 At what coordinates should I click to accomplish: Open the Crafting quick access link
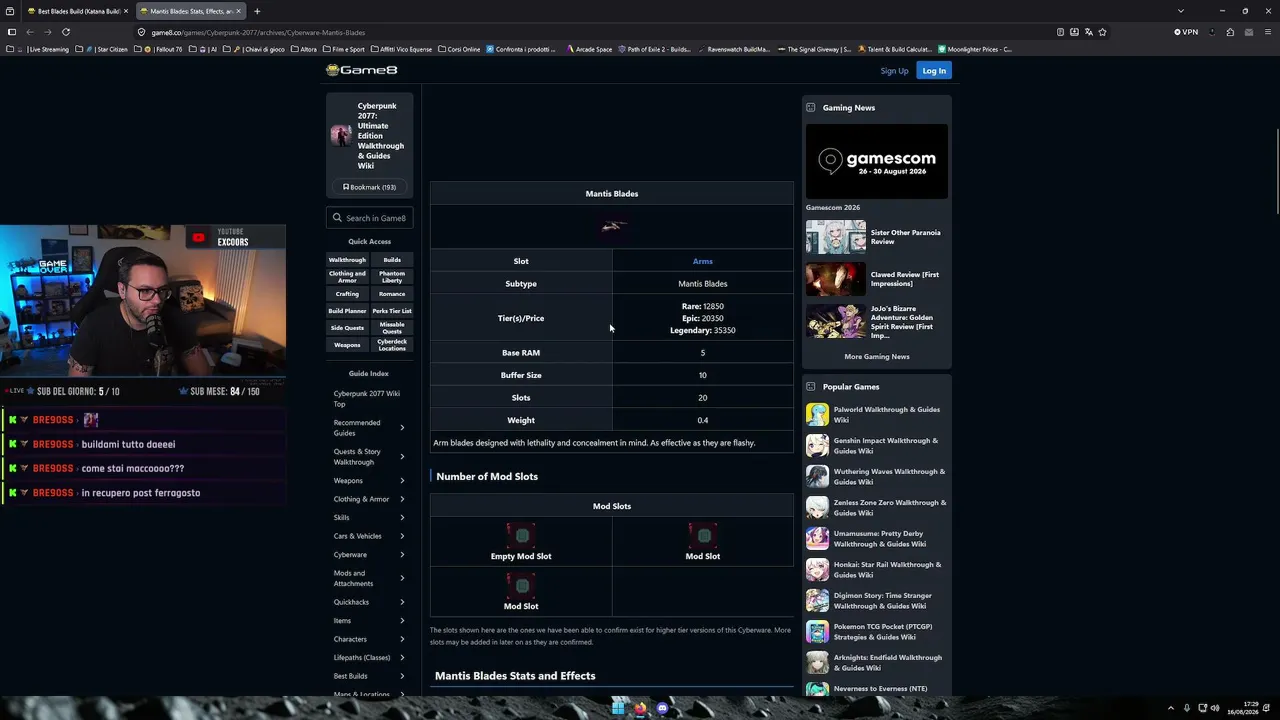click(x=347, y=294)
